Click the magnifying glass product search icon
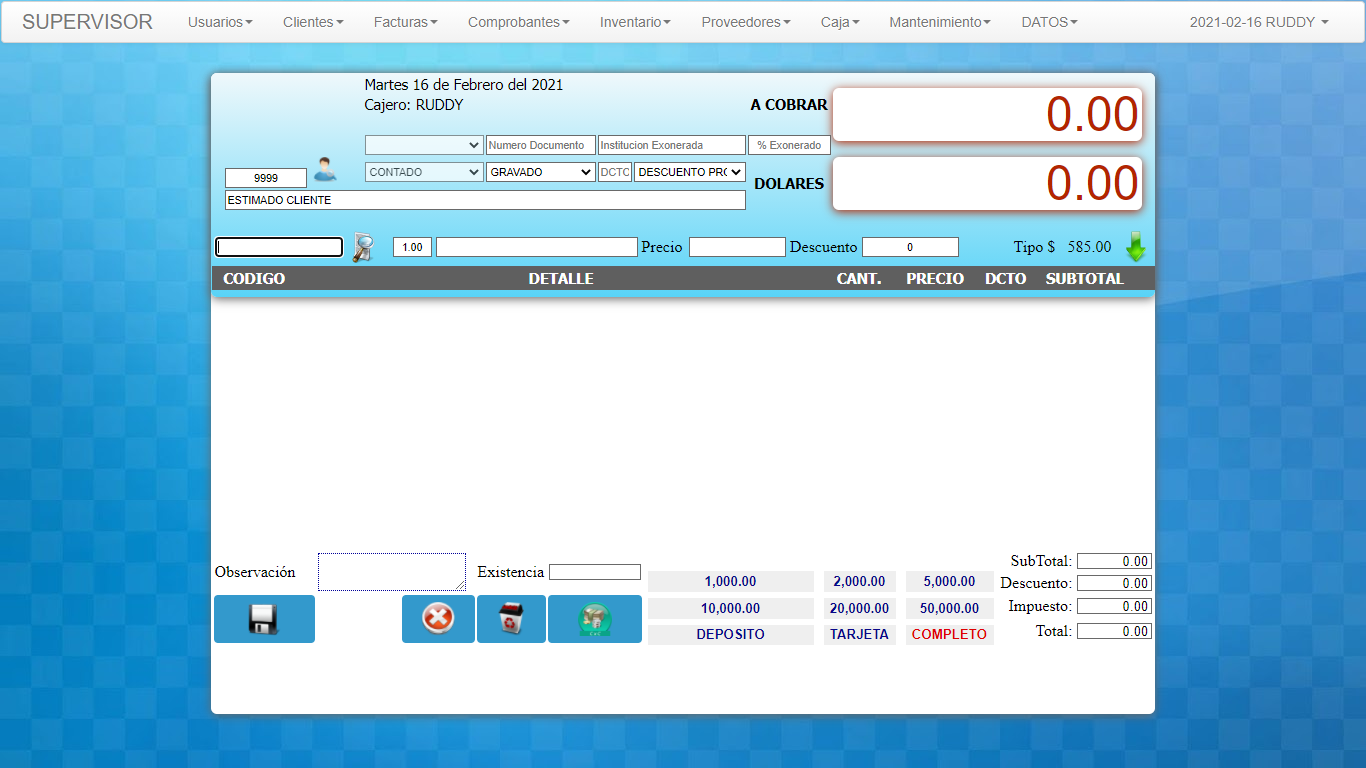The height and width of the screenshot is (768, 1366). (x=362, y=247)
